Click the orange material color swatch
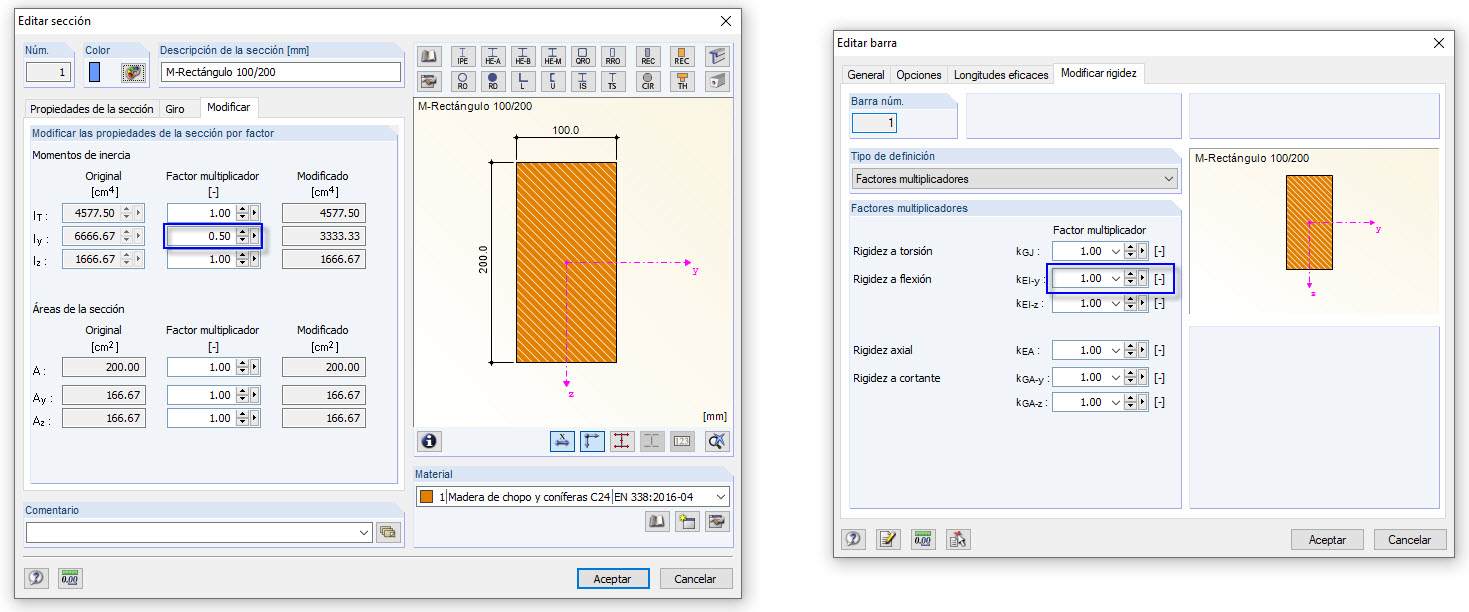Screen dimensions: 1469x612 427,497
